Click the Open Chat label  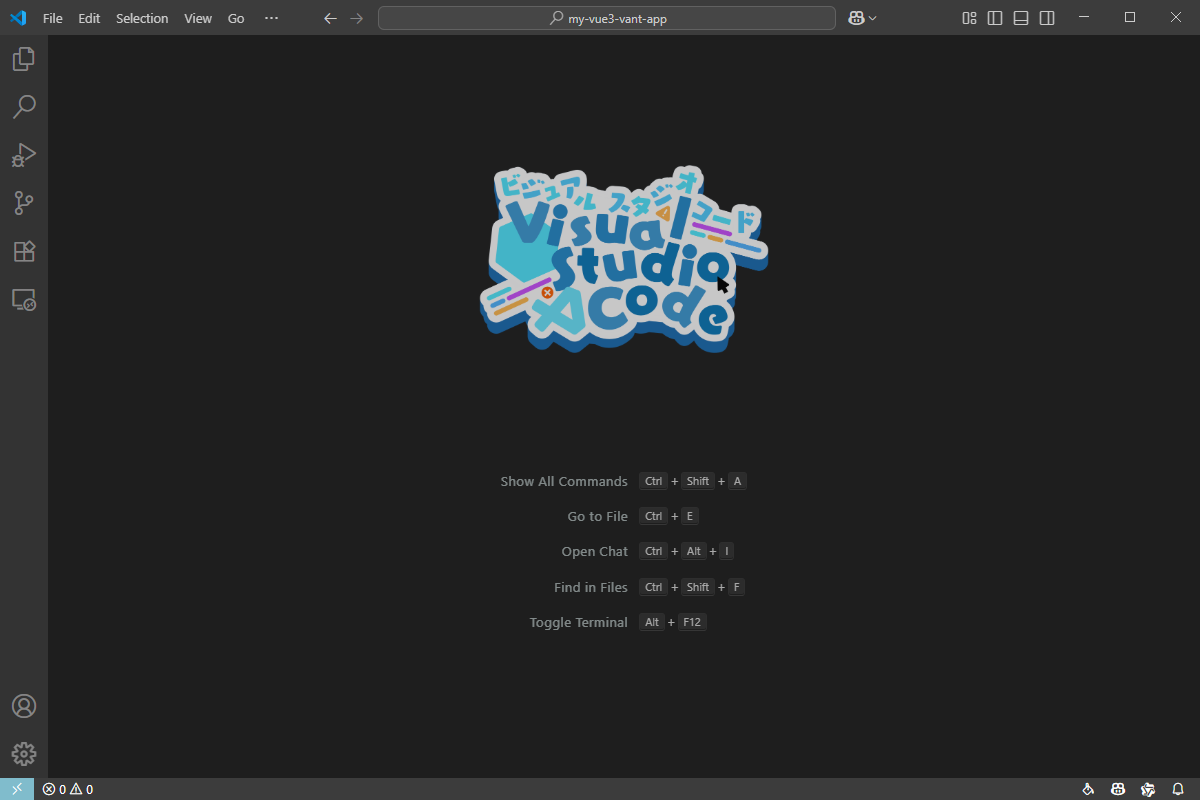pyautogui.click(x=595, y=551)
